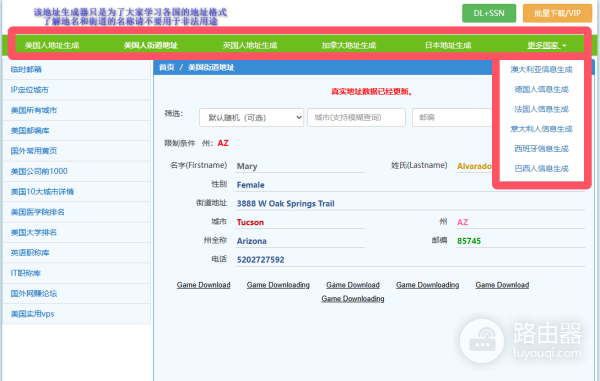Select 法国人信息生成 from the dropdown
This screenshot has height=381, width=600.
pyautogui.click(x=541, y=109)
